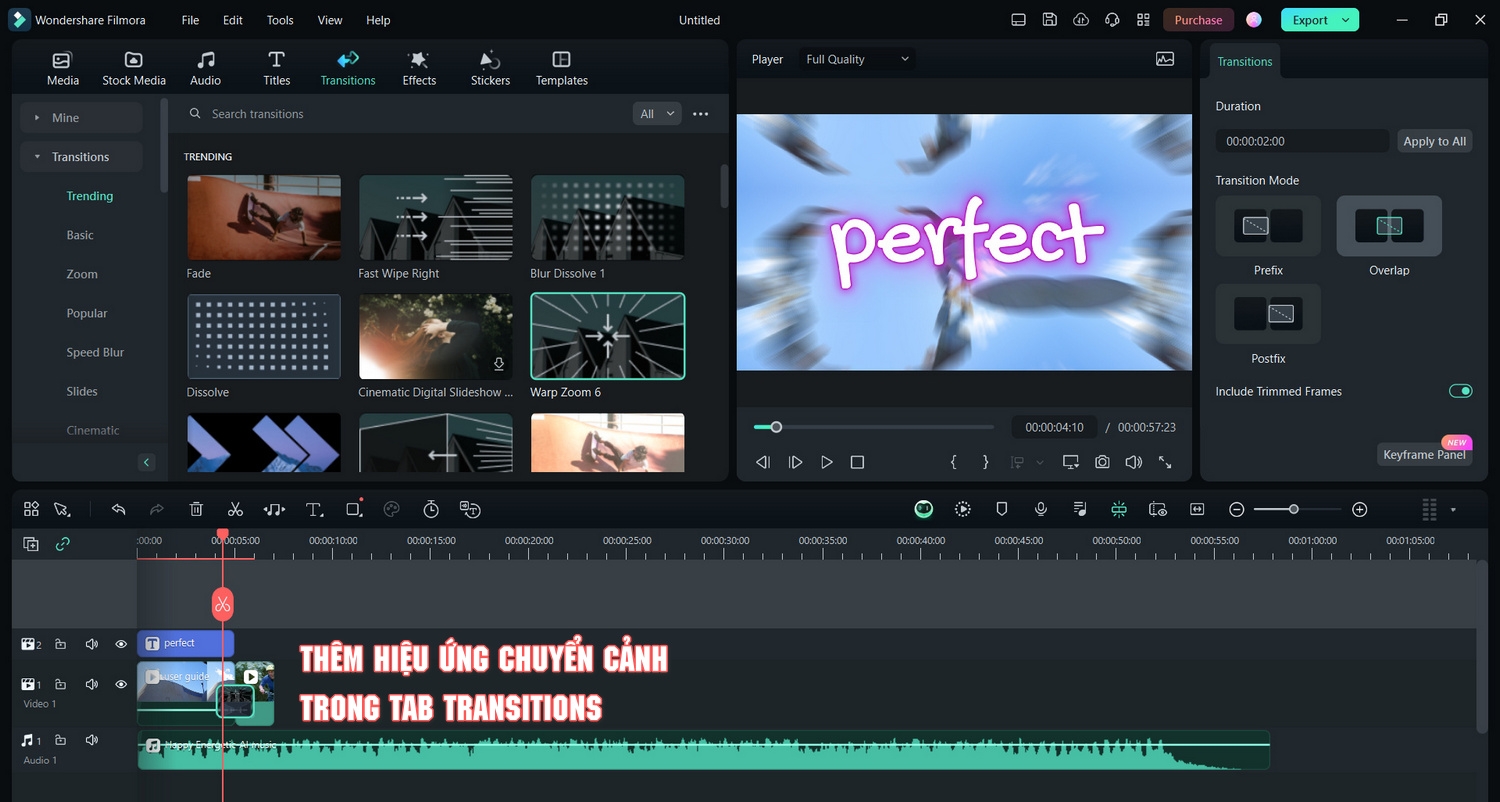Viewport: 1500px width, 802px height.
Task: Hide the Video 1 track with the eye icon
Action: [121, 684]
